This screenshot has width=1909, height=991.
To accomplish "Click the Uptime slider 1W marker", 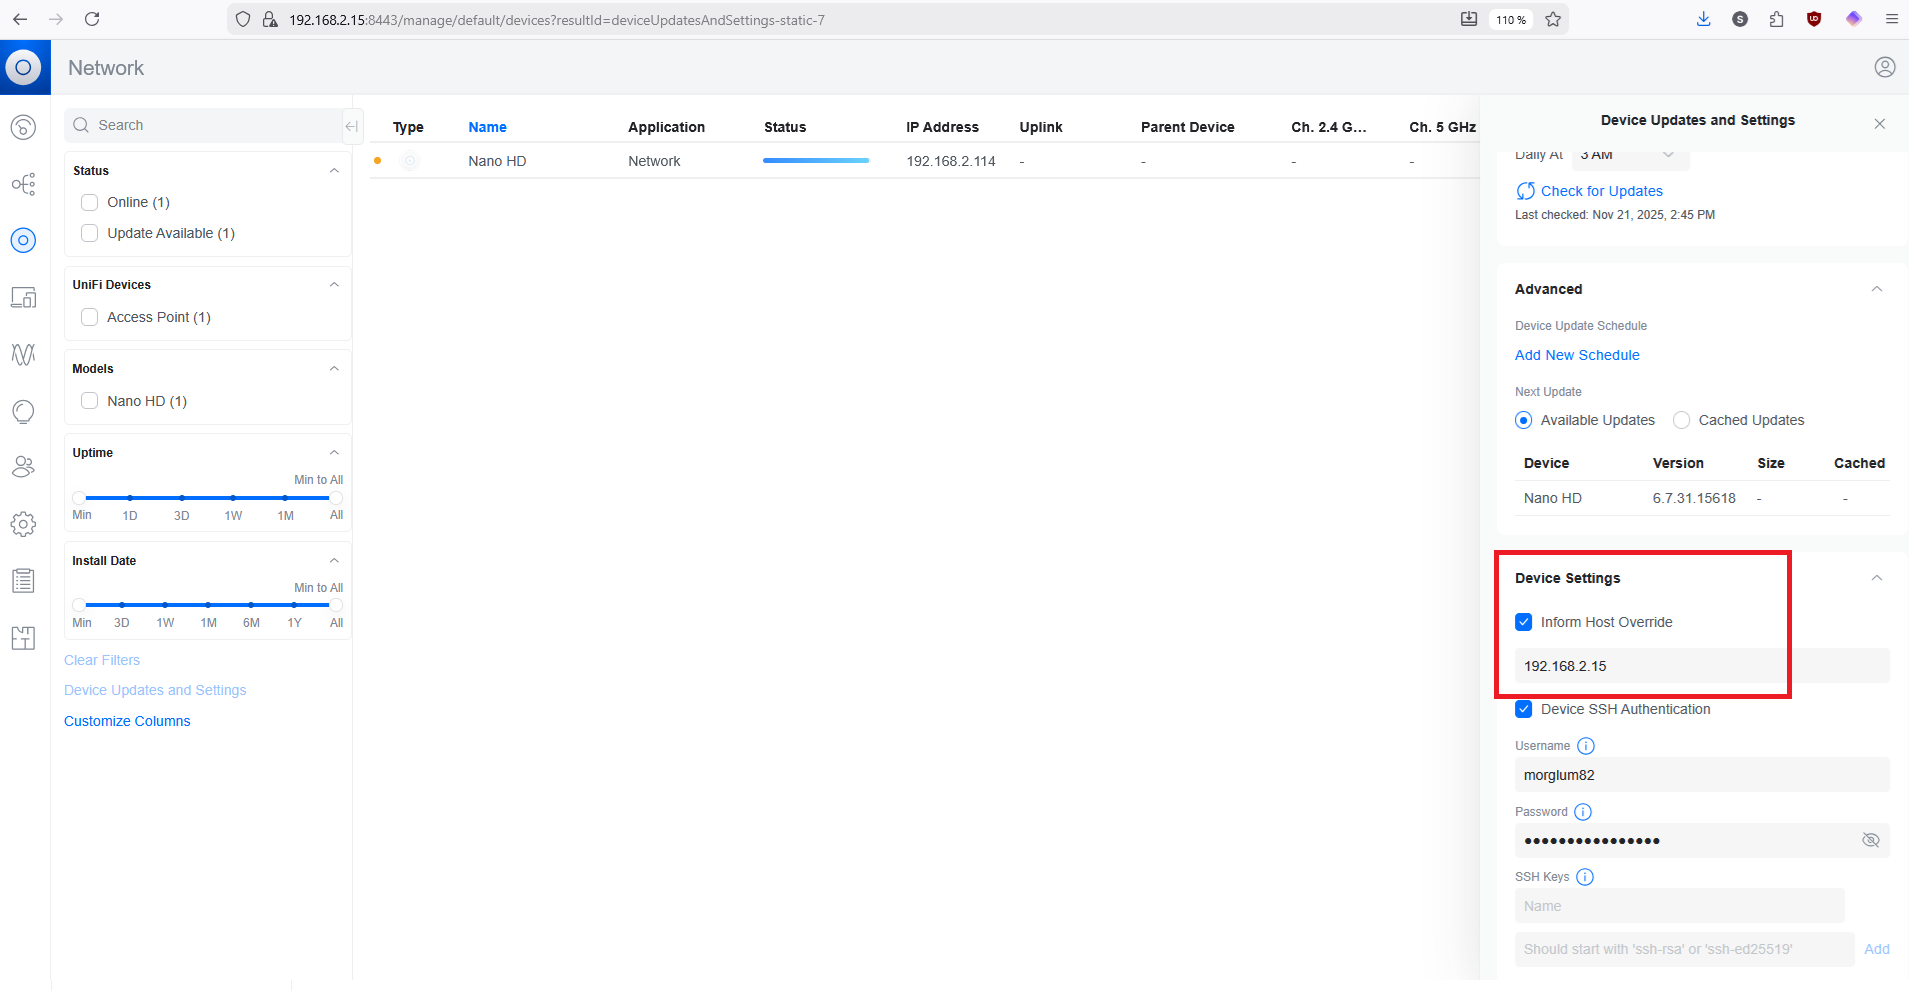I will click(x=233, y=498).
